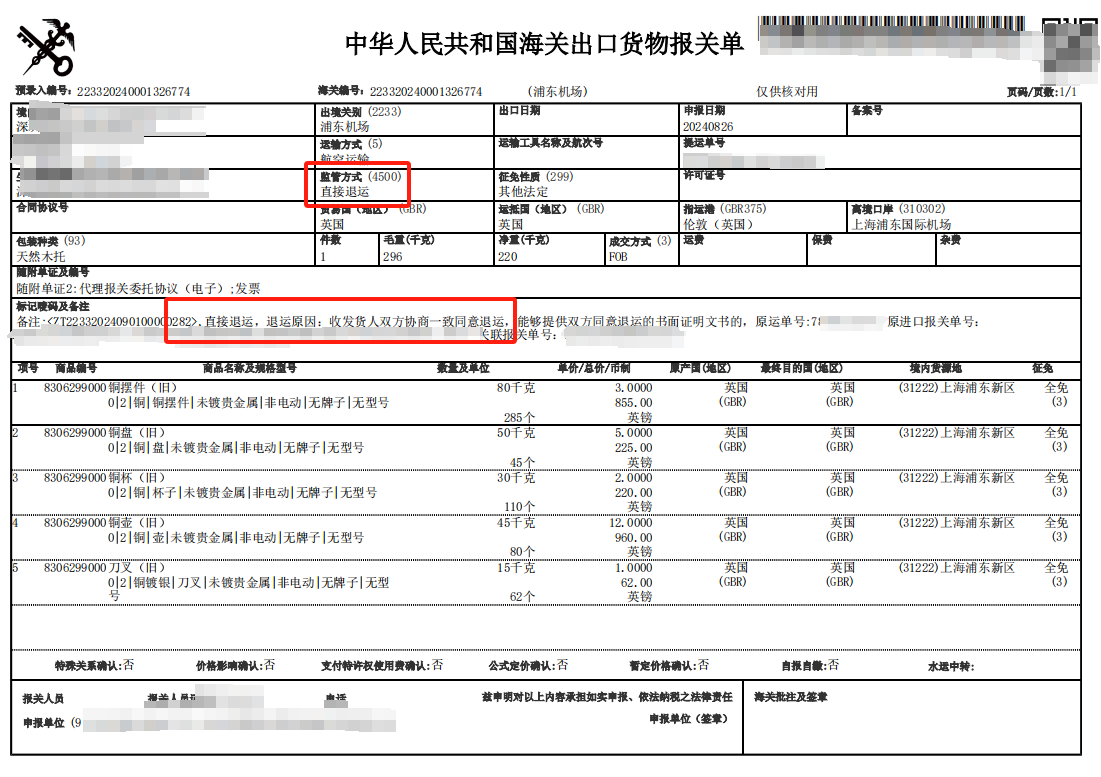This screenshot has height=777, width=1101.
Task: Click item 2 specification line 铜|盘
Action: coord(235,448)
